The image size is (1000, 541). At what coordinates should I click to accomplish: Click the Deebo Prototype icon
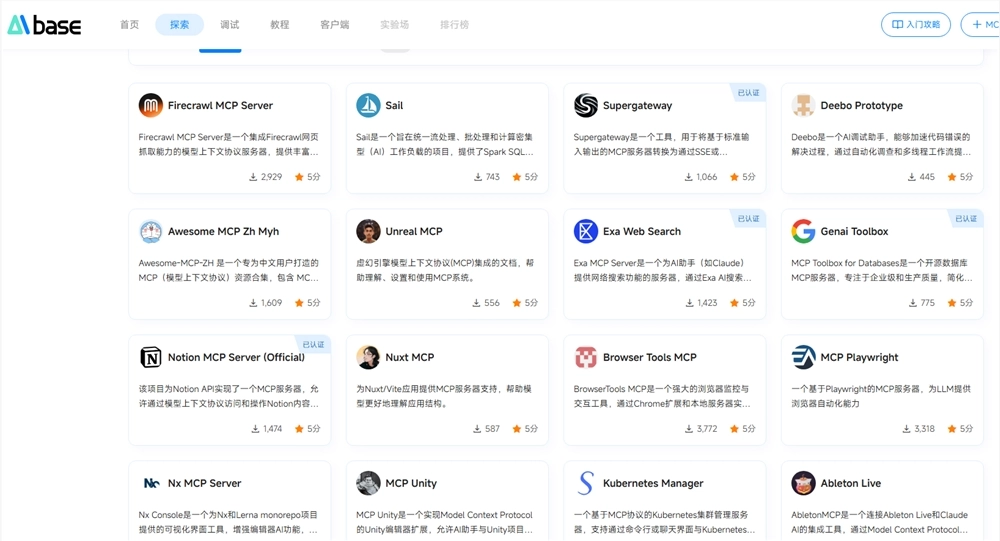[803, 105]
